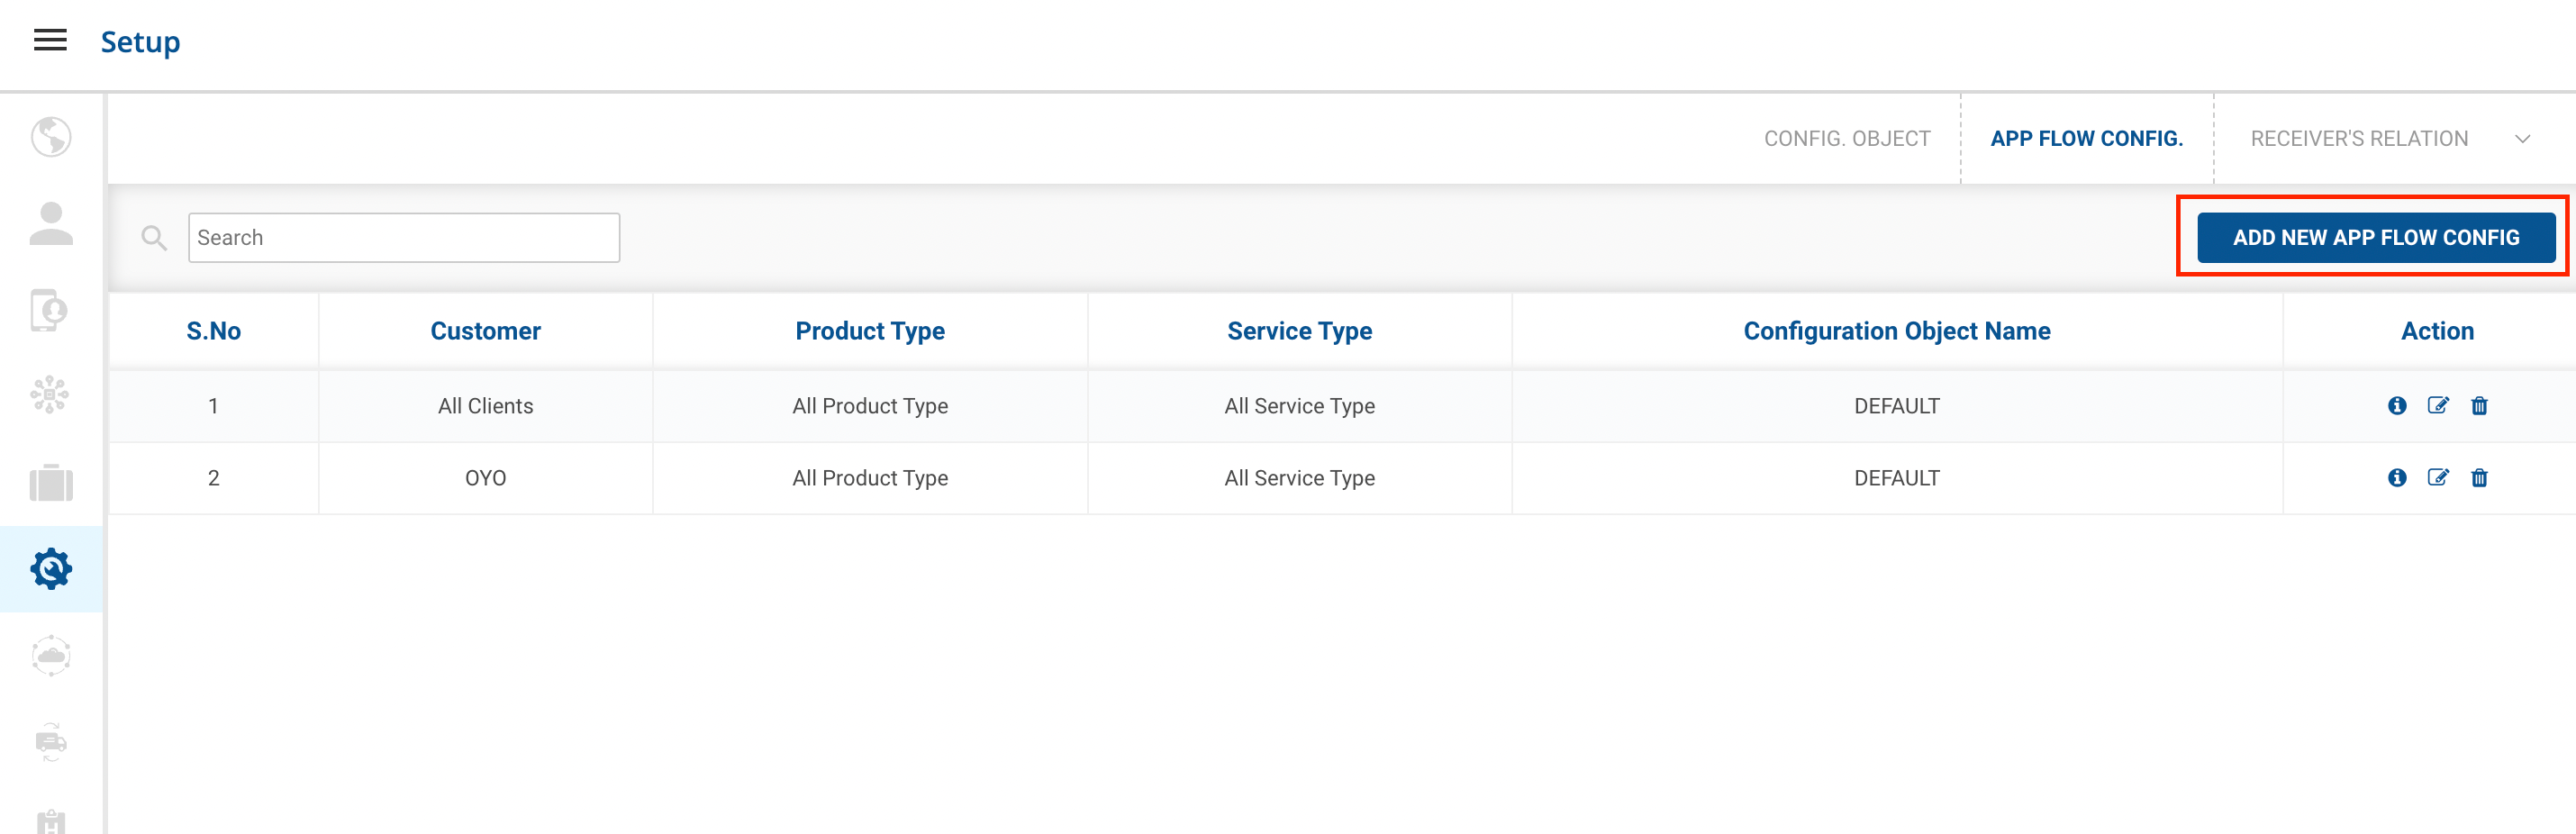Select the gear wrench setup icon
The width and height of the screenshot is (2576, 834).
tap(51, 569)
